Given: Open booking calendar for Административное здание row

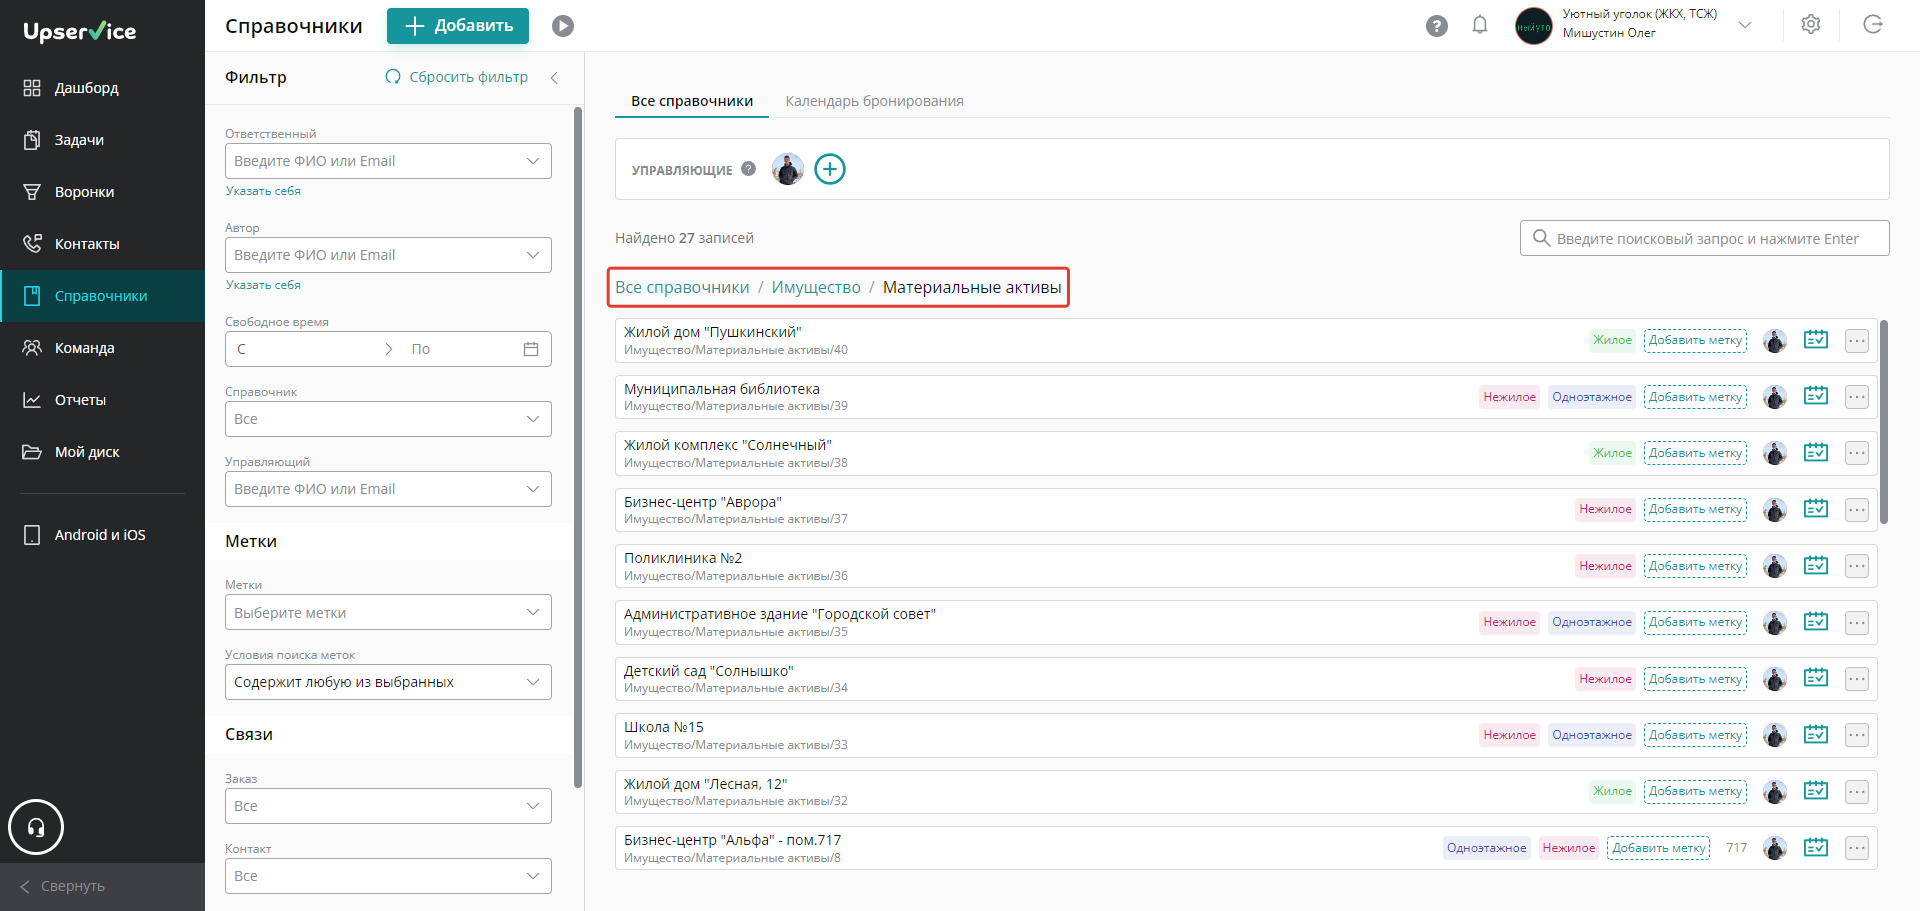Looking at the screenshot, I should tap(1816, 622).
